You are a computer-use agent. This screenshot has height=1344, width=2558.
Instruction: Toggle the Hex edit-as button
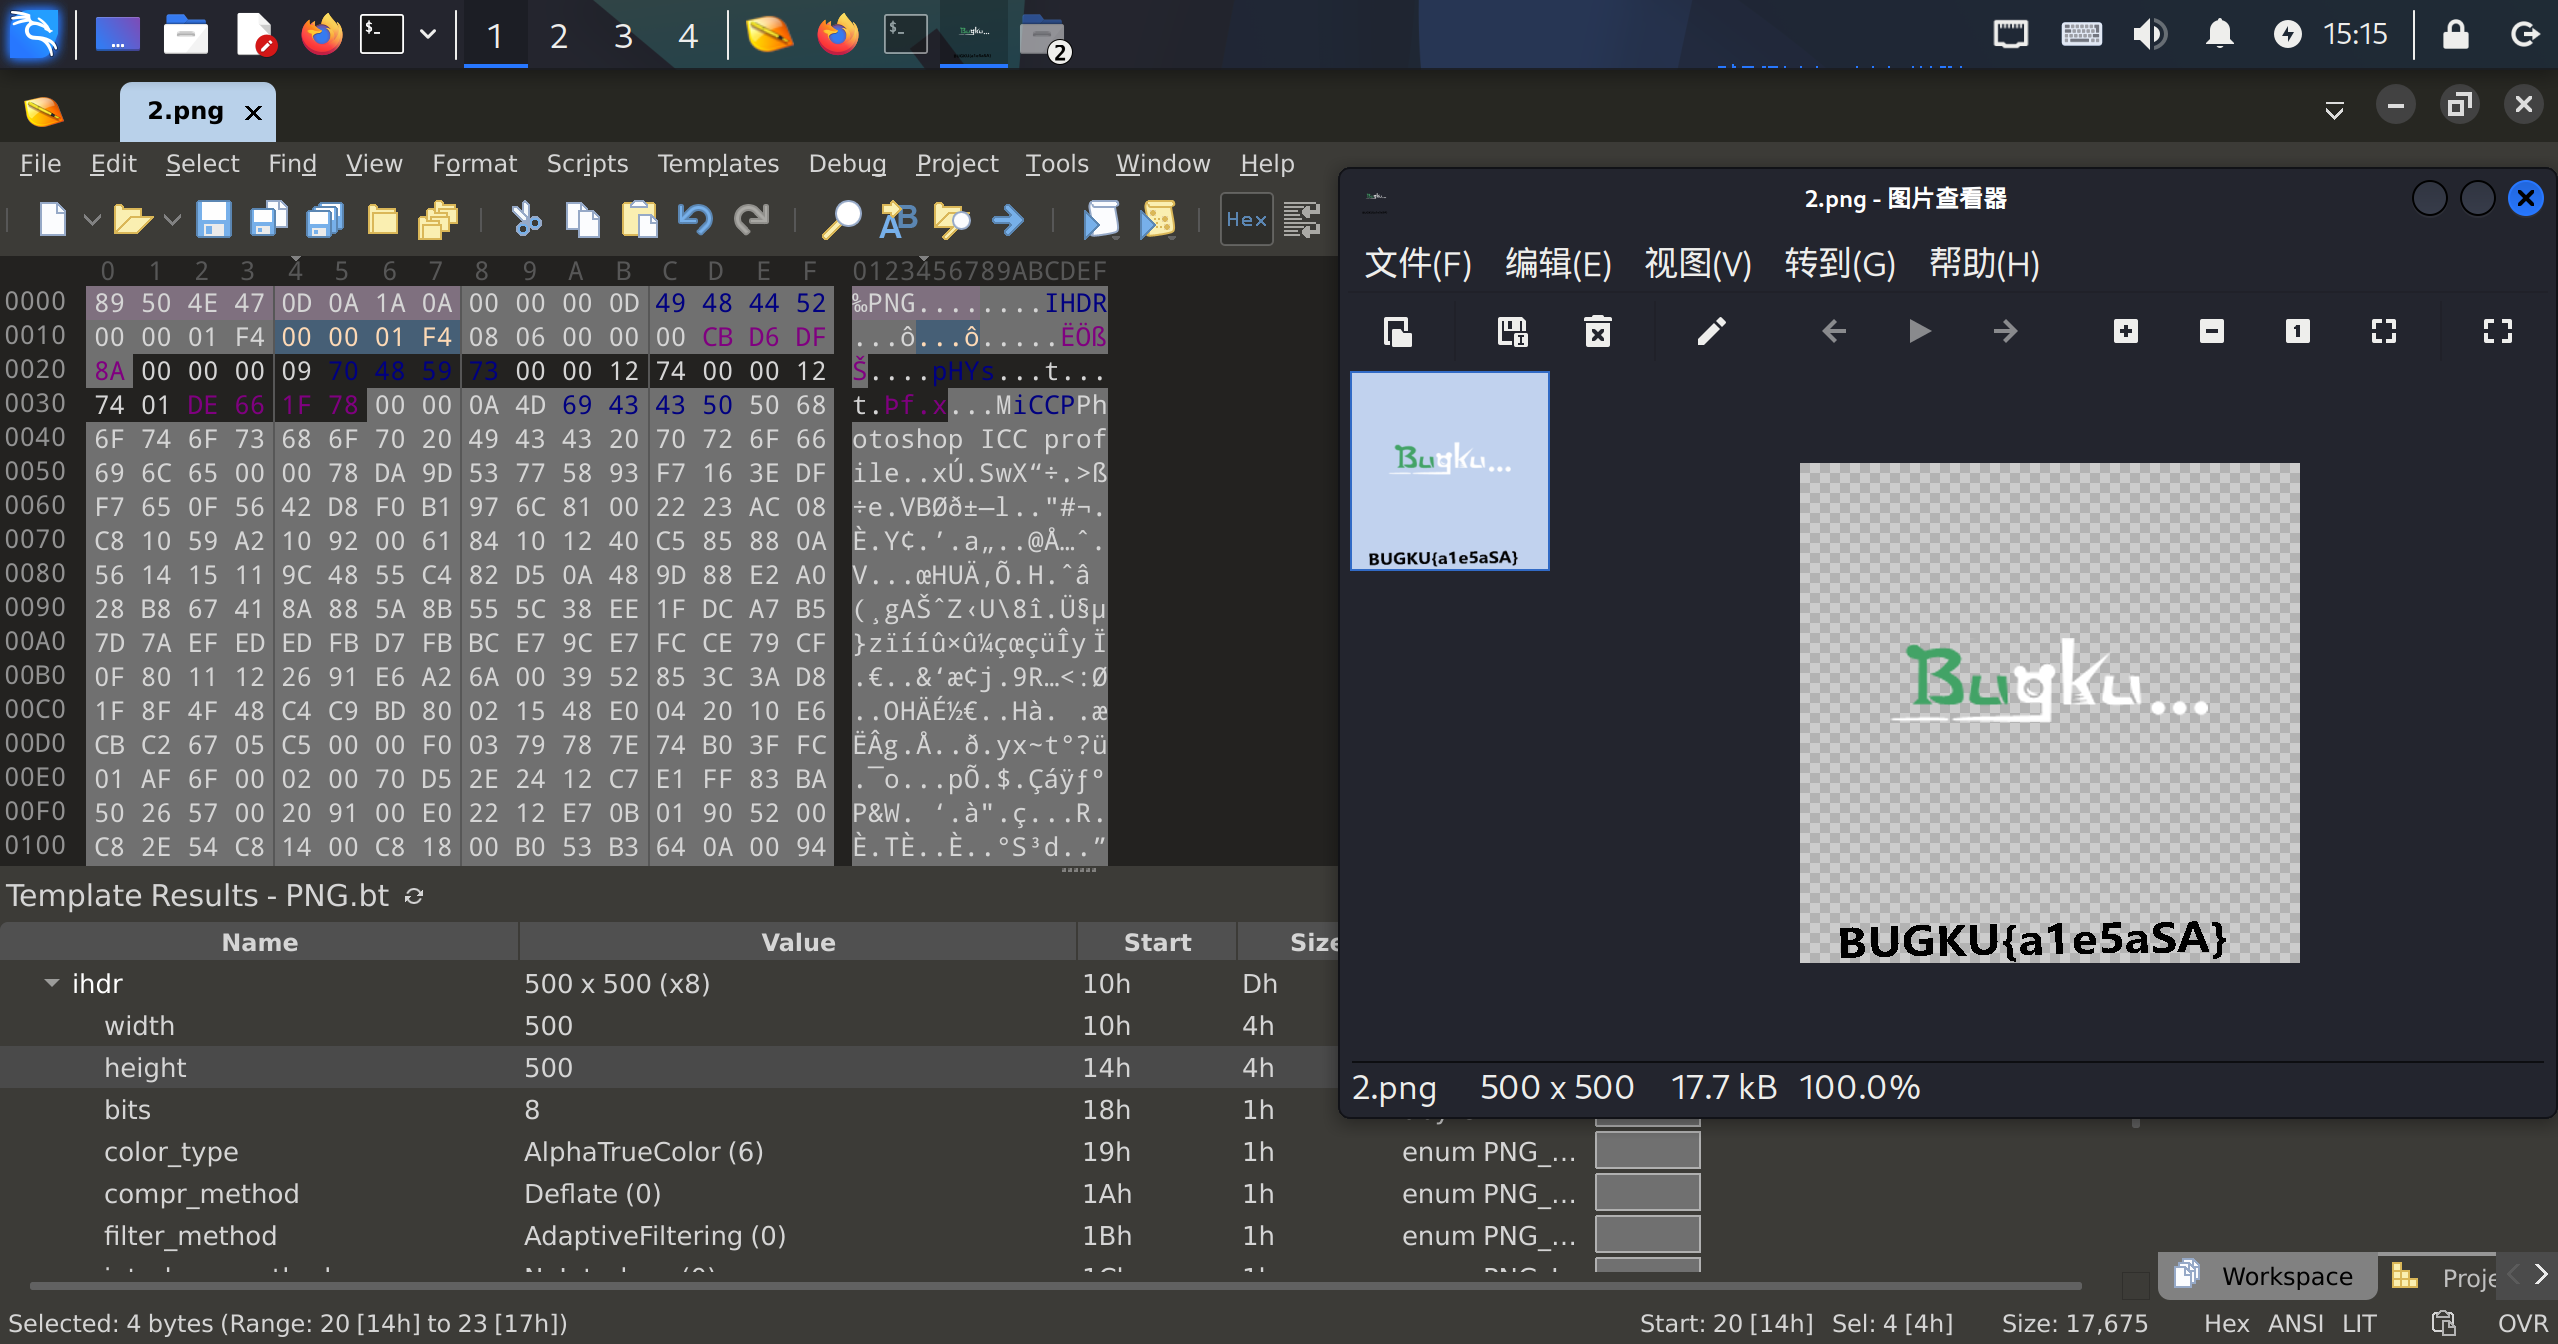tap(1246, 219)
